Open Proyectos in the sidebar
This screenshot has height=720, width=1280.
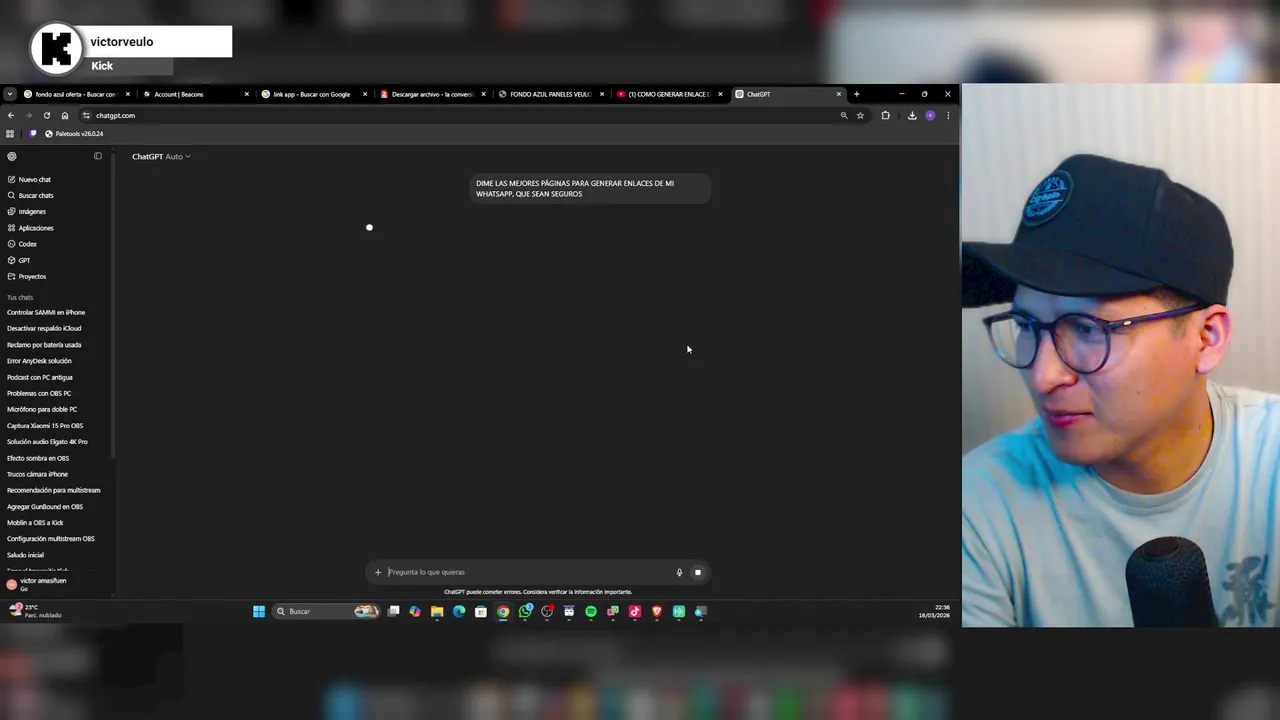point(27,276)
